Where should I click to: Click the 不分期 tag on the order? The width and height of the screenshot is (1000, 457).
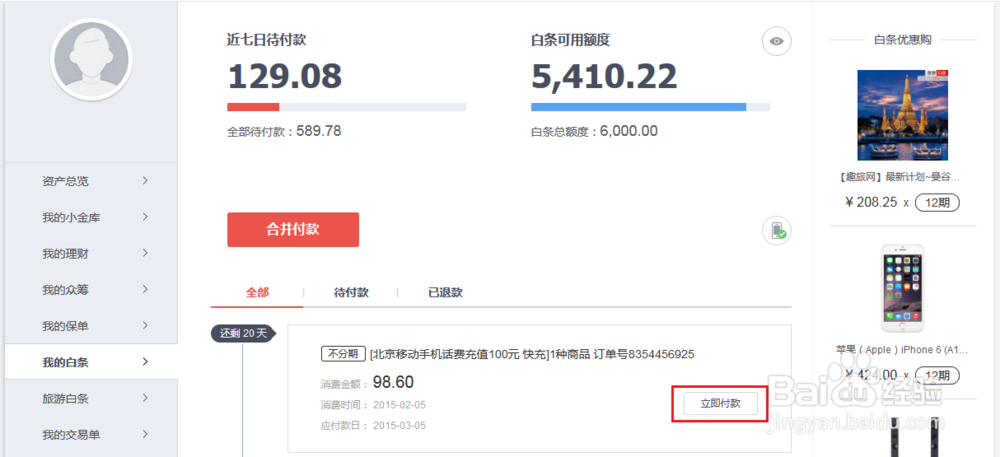point(343,354)
